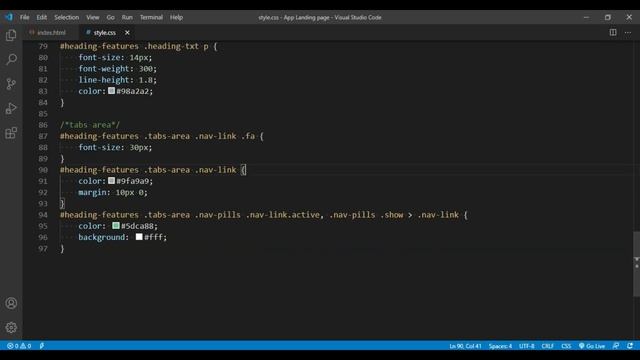Switch to the index.html tab

[51, 33]
